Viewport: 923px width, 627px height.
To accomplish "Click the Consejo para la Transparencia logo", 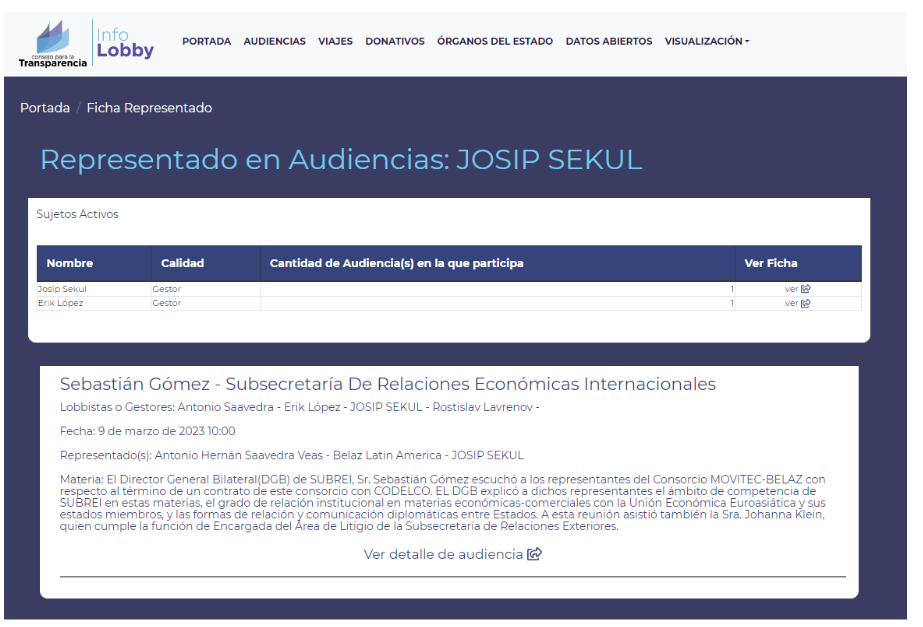I will coord(53,44).
